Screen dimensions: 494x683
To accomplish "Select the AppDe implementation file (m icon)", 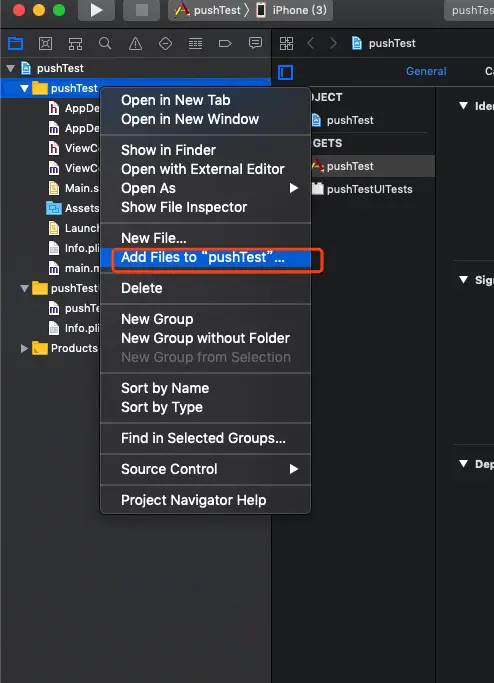I will [74, 128].
